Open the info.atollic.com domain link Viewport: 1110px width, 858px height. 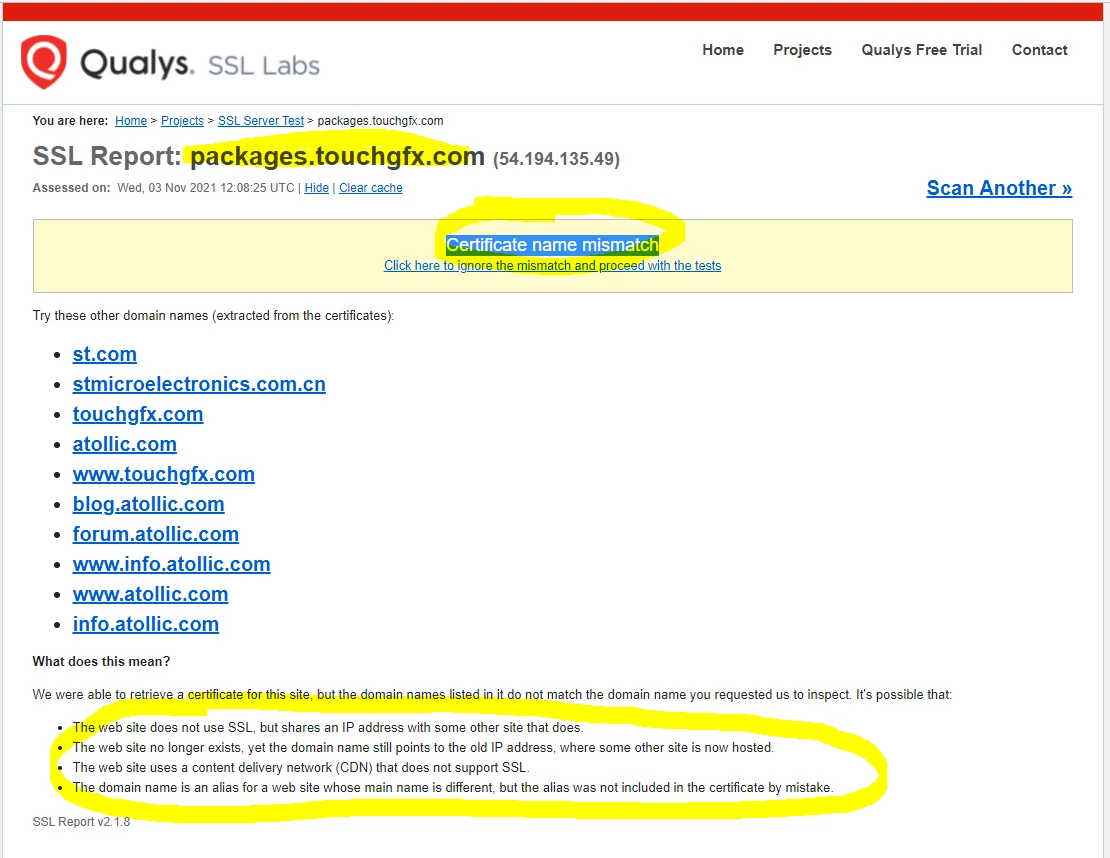click(146, 624)
